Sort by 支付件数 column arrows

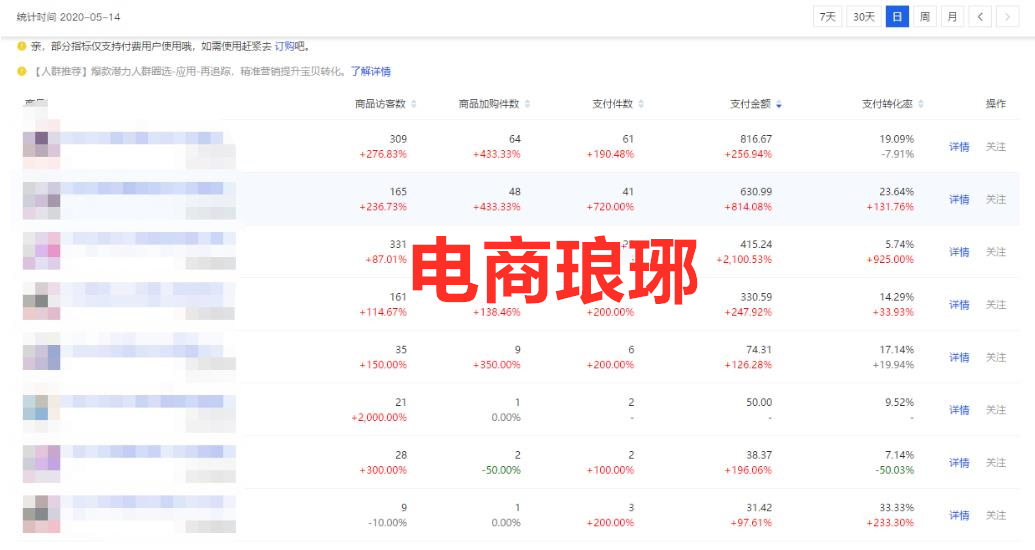pyautogui.click(x=641, y=104)
